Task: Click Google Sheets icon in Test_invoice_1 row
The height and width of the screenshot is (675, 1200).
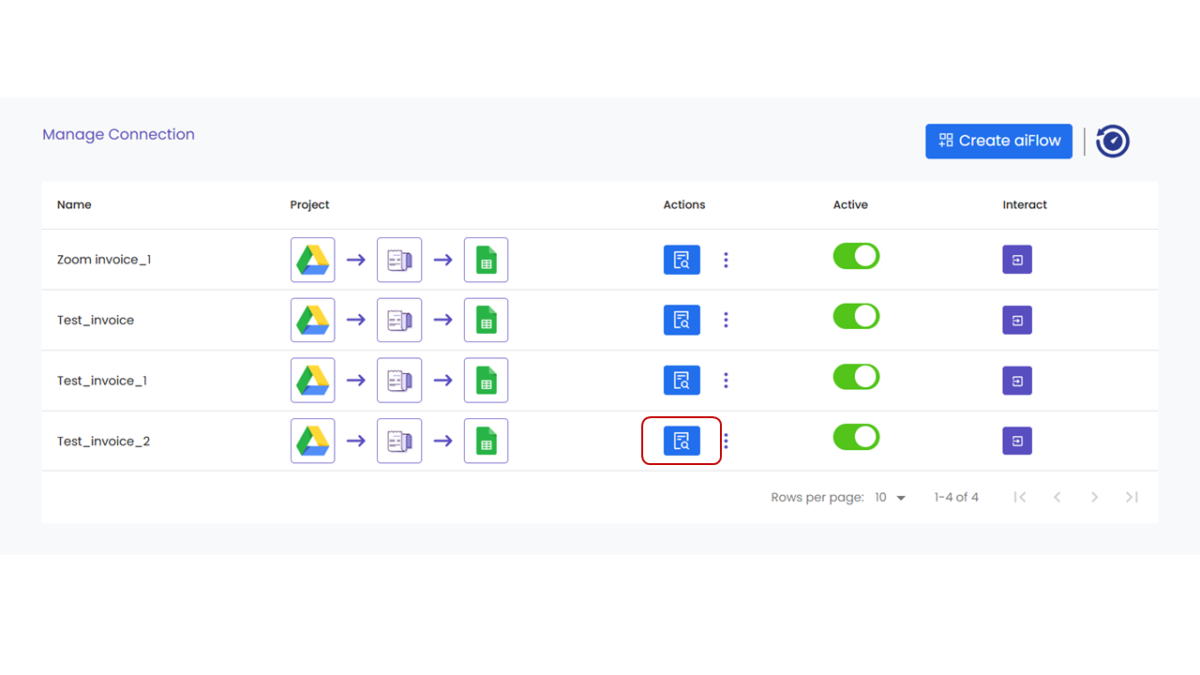Action: point(486,380)
